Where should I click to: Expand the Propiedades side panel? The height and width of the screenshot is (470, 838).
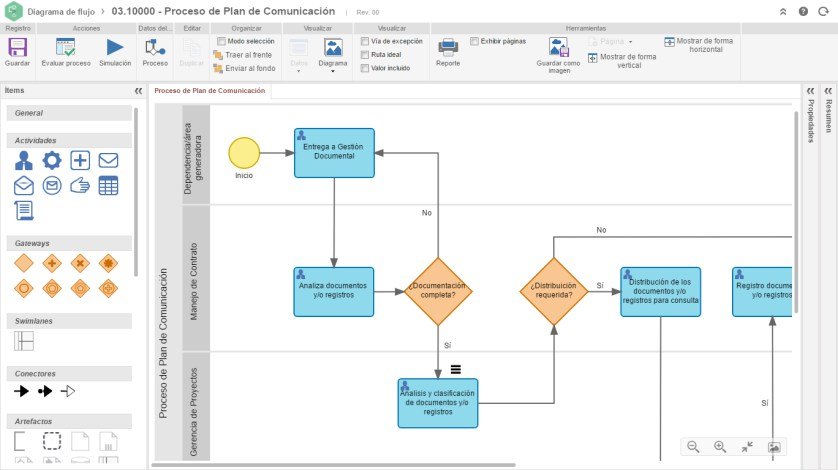pyautogui.click(x=811, y=91)
